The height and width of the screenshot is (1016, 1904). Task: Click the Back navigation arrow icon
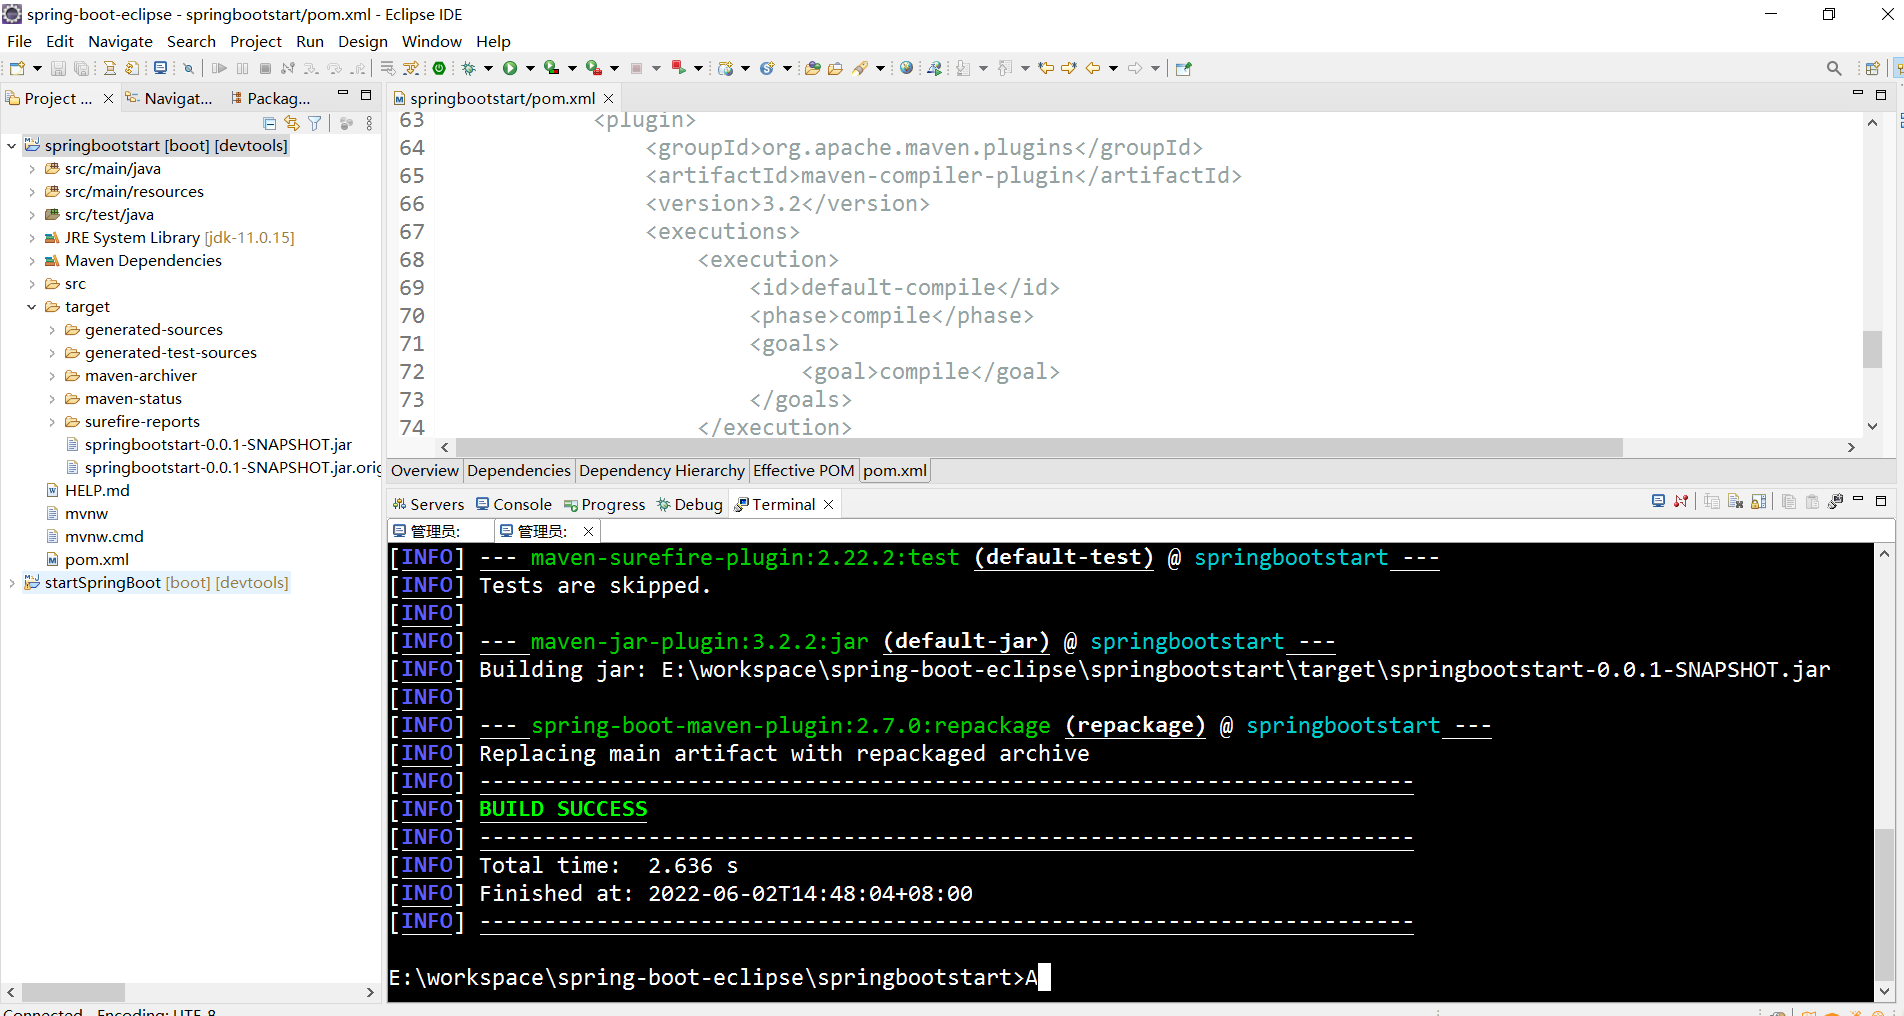tap(1093, 68)
